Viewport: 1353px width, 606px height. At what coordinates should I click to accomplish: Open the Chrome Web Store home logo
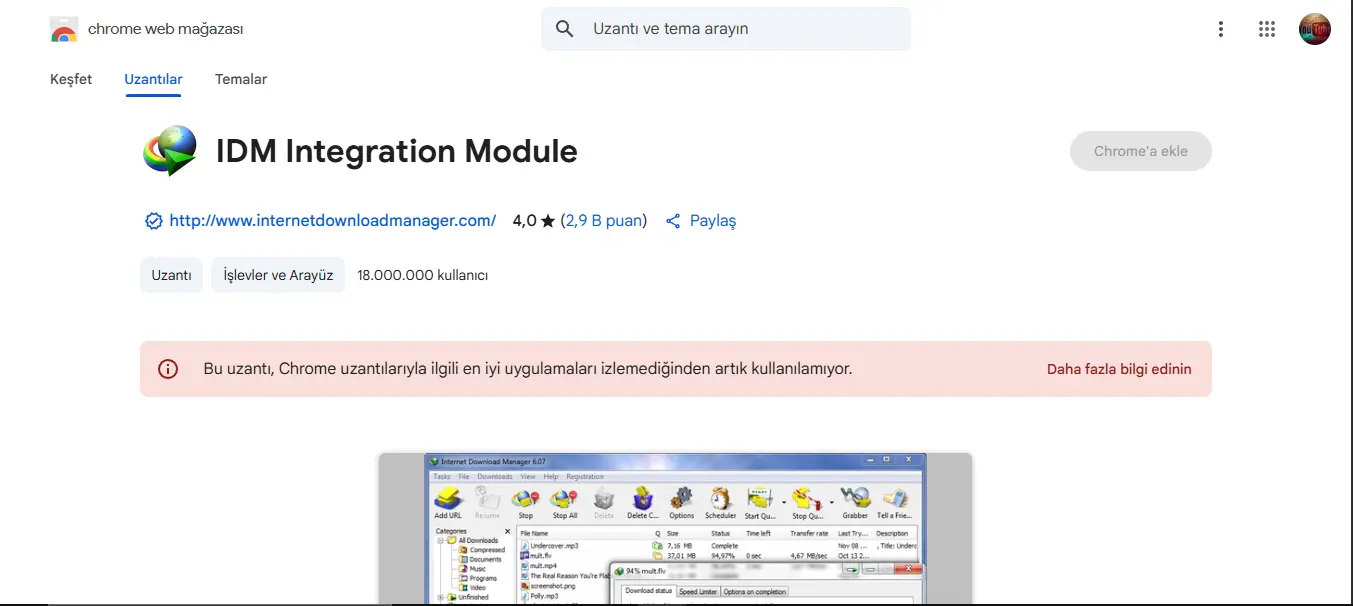pos(146,29)
